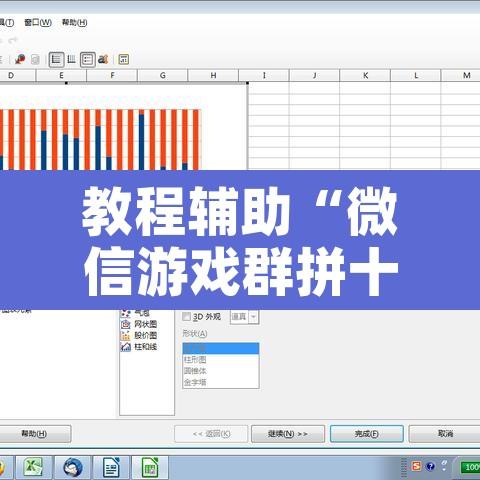Image resolution: width=480 pixels, height=480 pixels.
Task: Select column header H
Action: tap(213, 75)
